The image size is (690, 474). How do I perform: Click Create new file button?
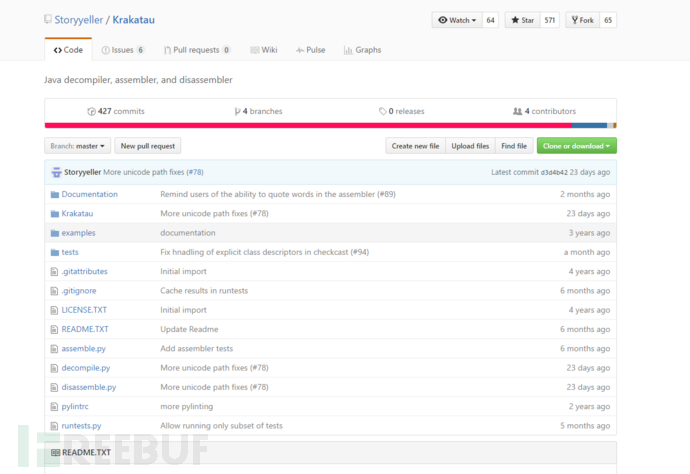click(415, 146)
